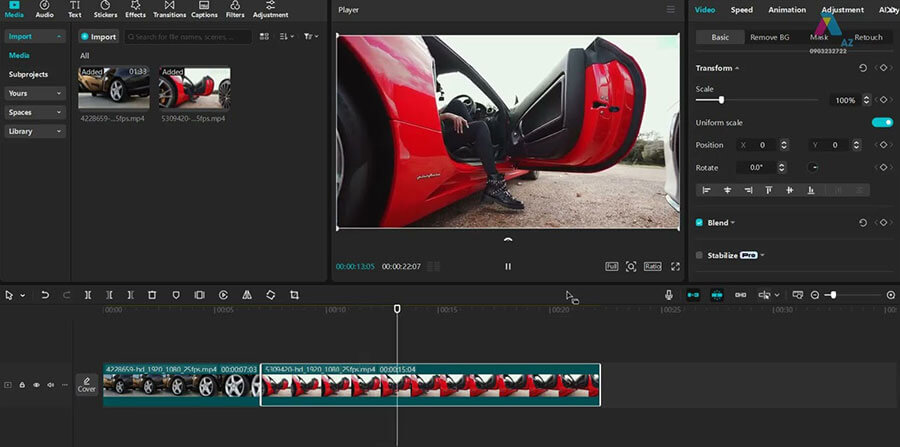Image resolution: width=900 pixels, height=447 pixels.
Task: Expand the Blend options
Action: coord(732,223)
